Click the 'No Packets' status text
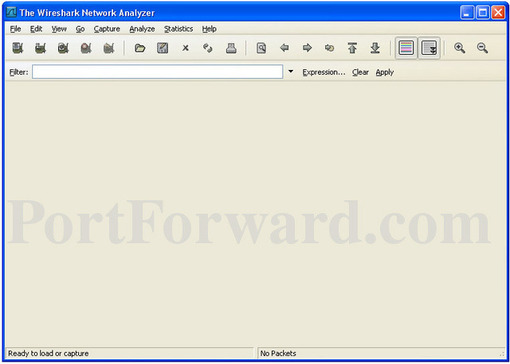 (278, 353)
